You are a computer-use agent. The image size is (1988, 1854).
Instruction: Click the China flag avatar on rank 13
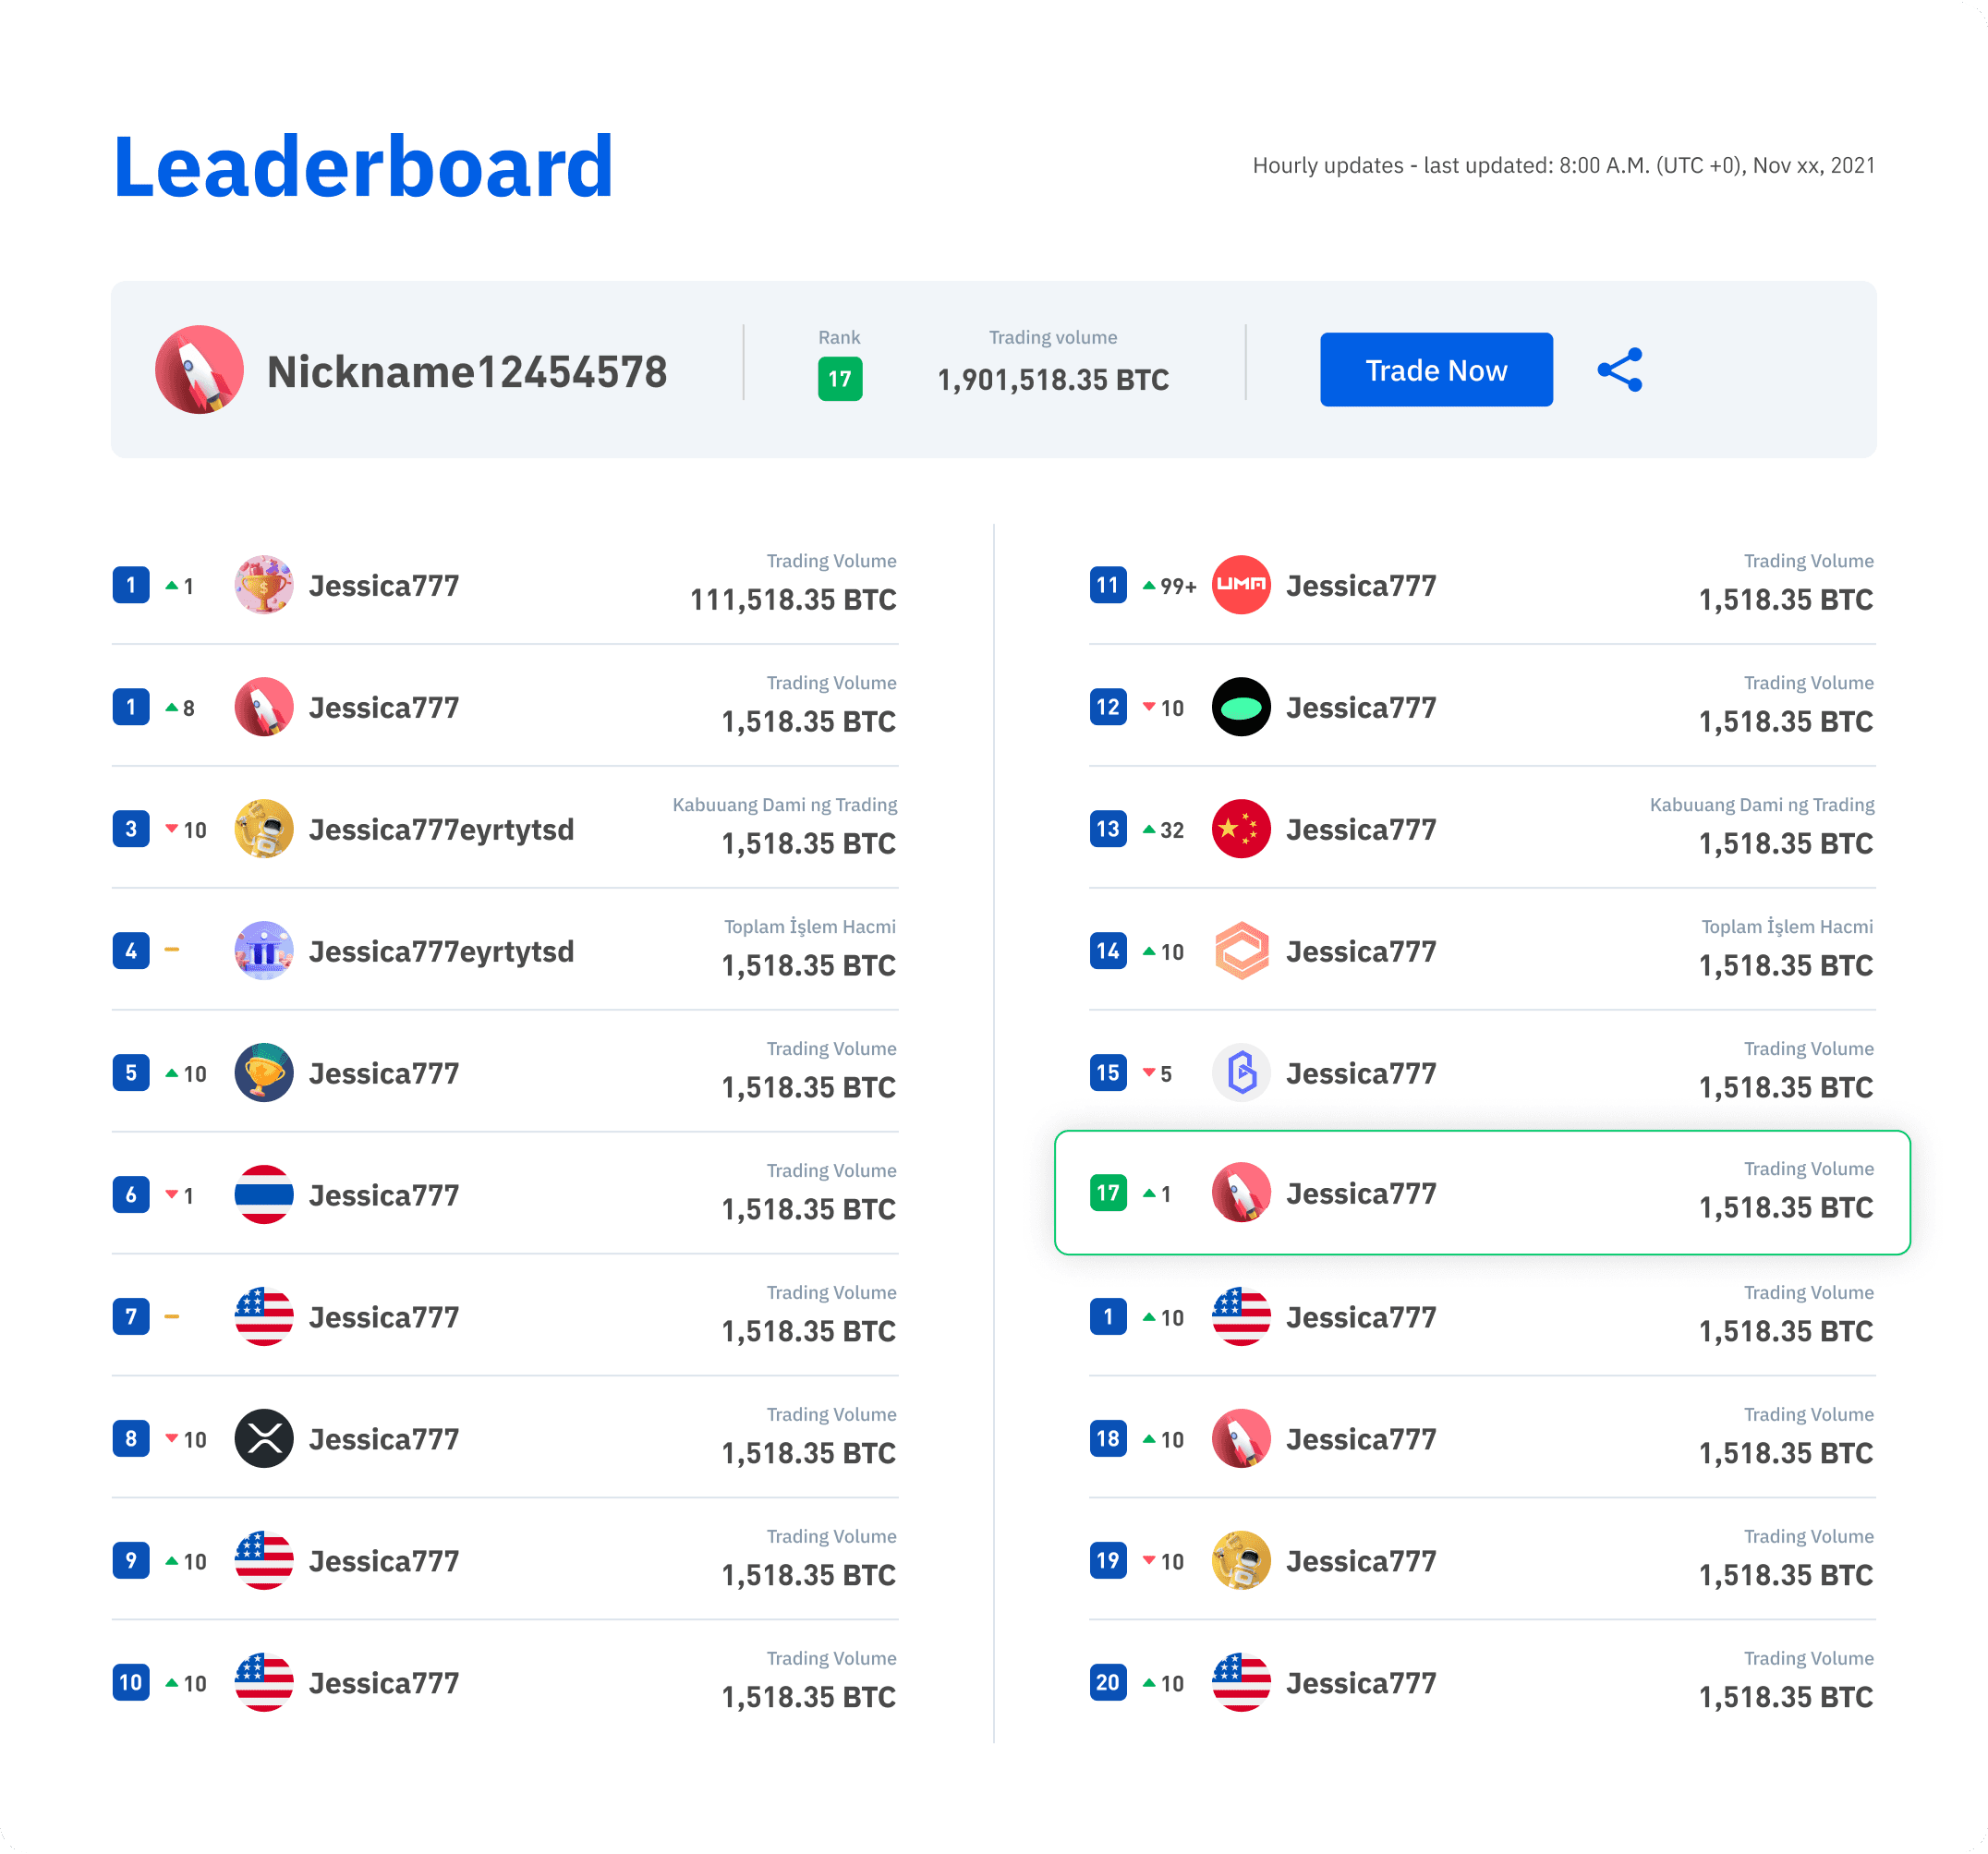pyautogui.click(x=1240, y=829)
